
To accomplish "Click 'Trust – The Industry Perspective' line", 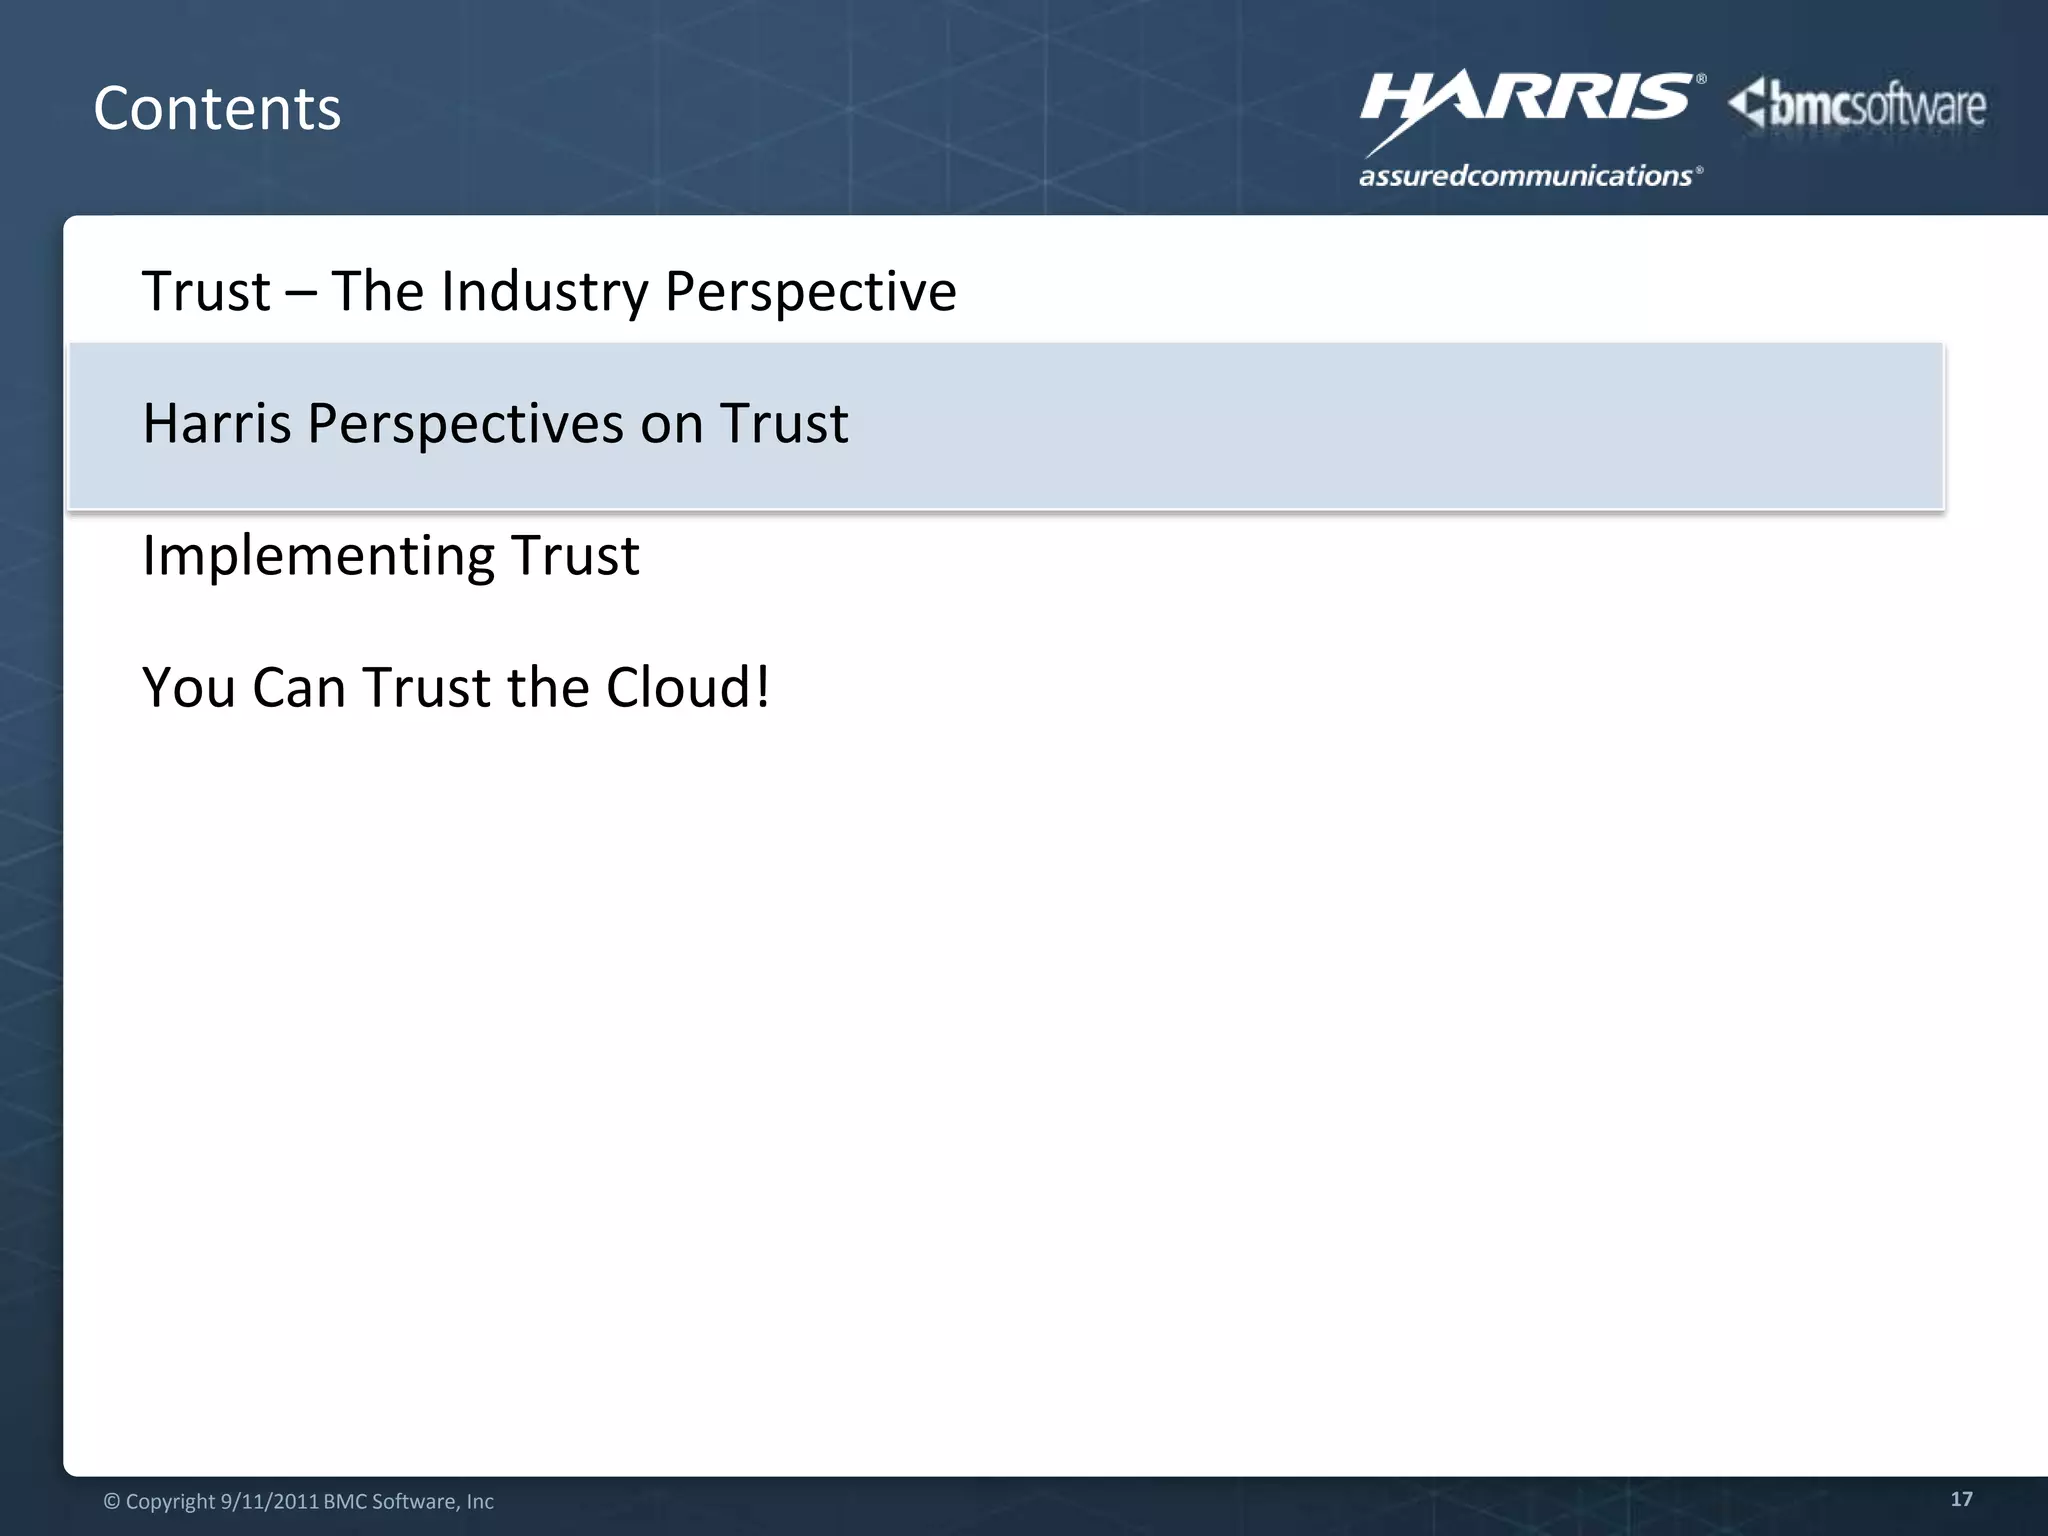I will [549, 291].
